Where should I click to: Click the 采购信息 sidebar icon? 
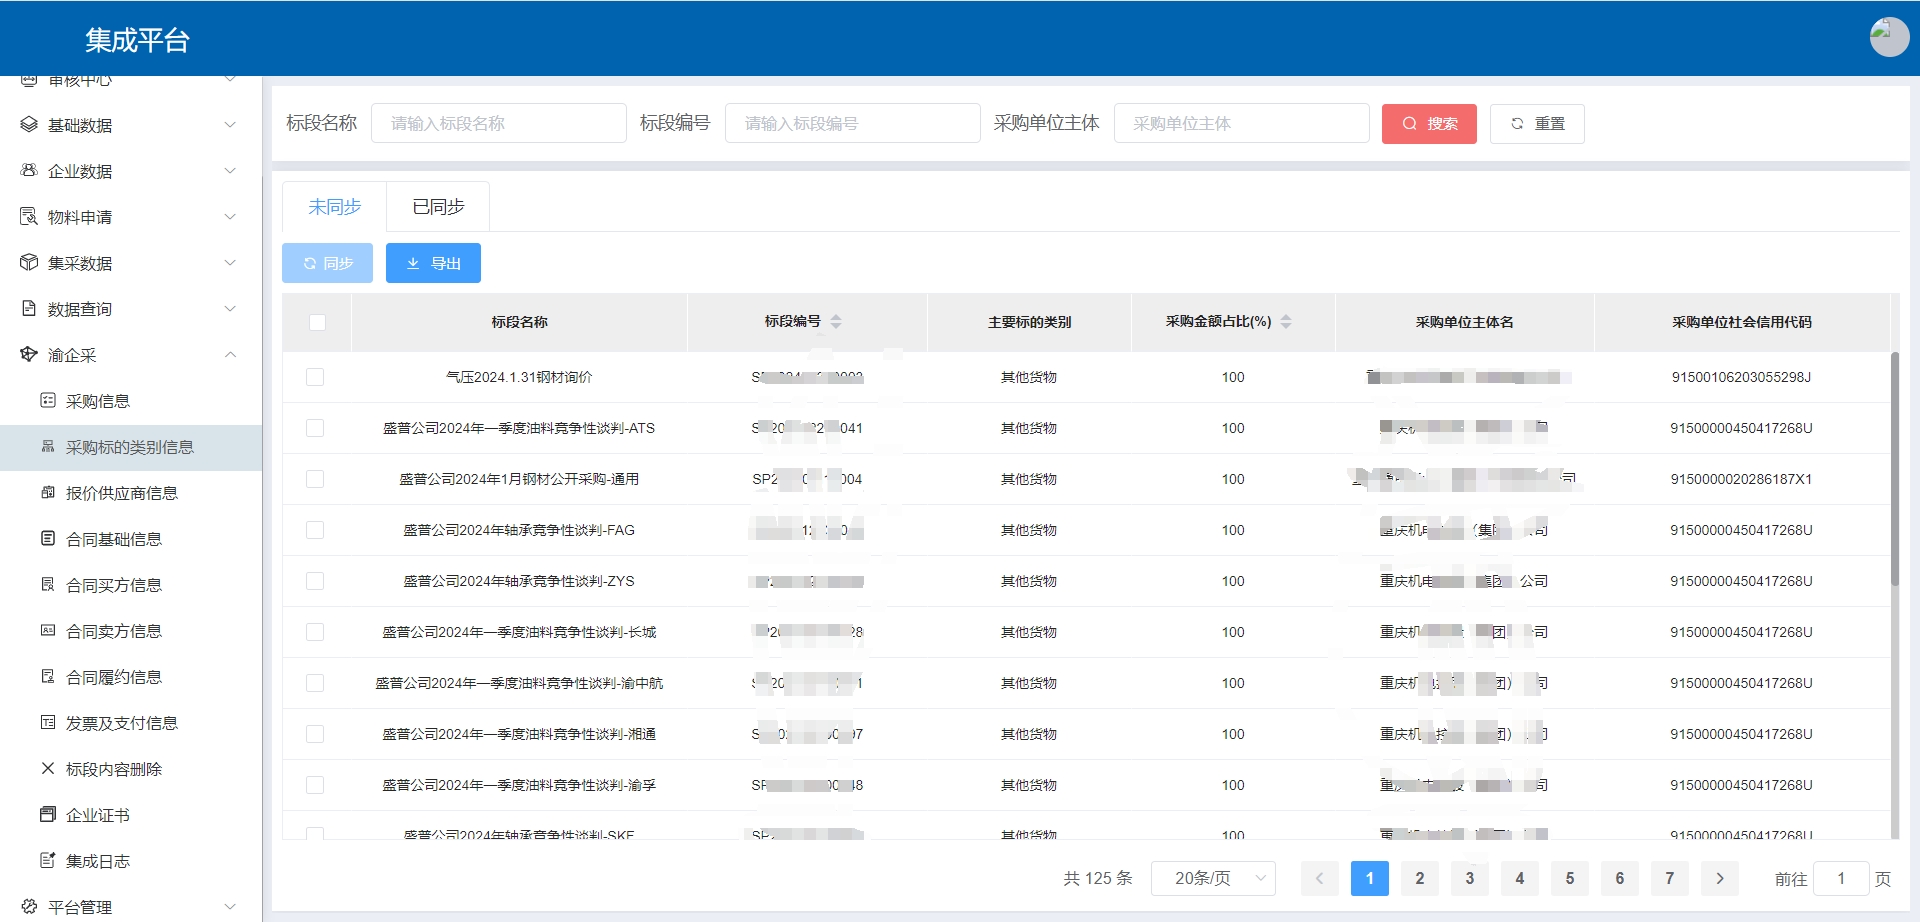(x=47, y=401)
